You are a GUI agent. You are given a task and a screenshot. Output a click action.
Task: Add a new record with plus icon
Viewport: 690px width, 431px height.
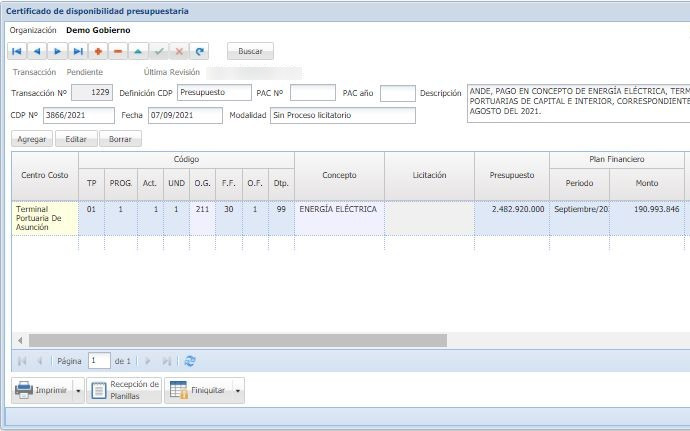[98, 52]
